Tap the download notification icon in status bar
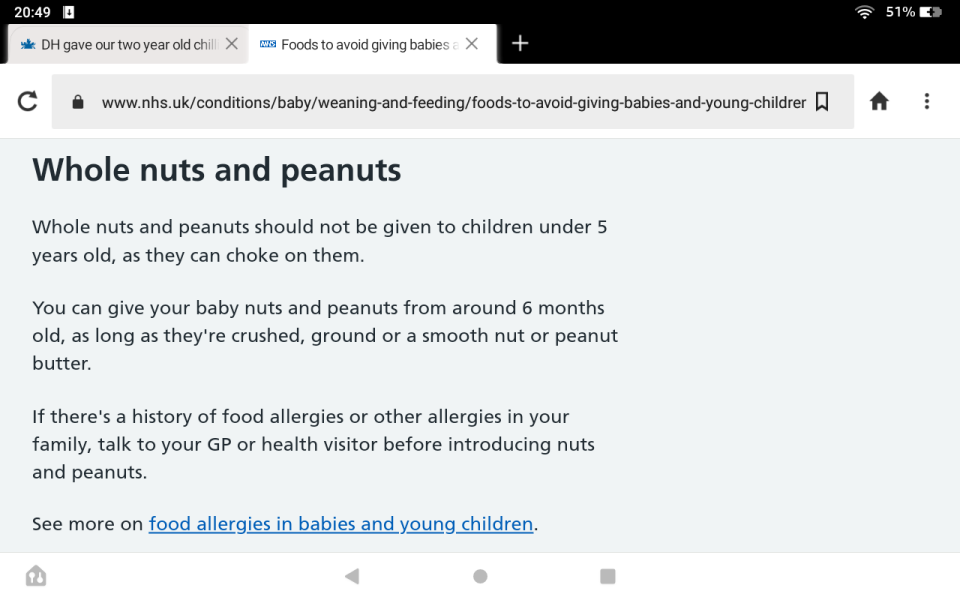The width and height of the screenshot is (960, 600). tap(69, 12)
